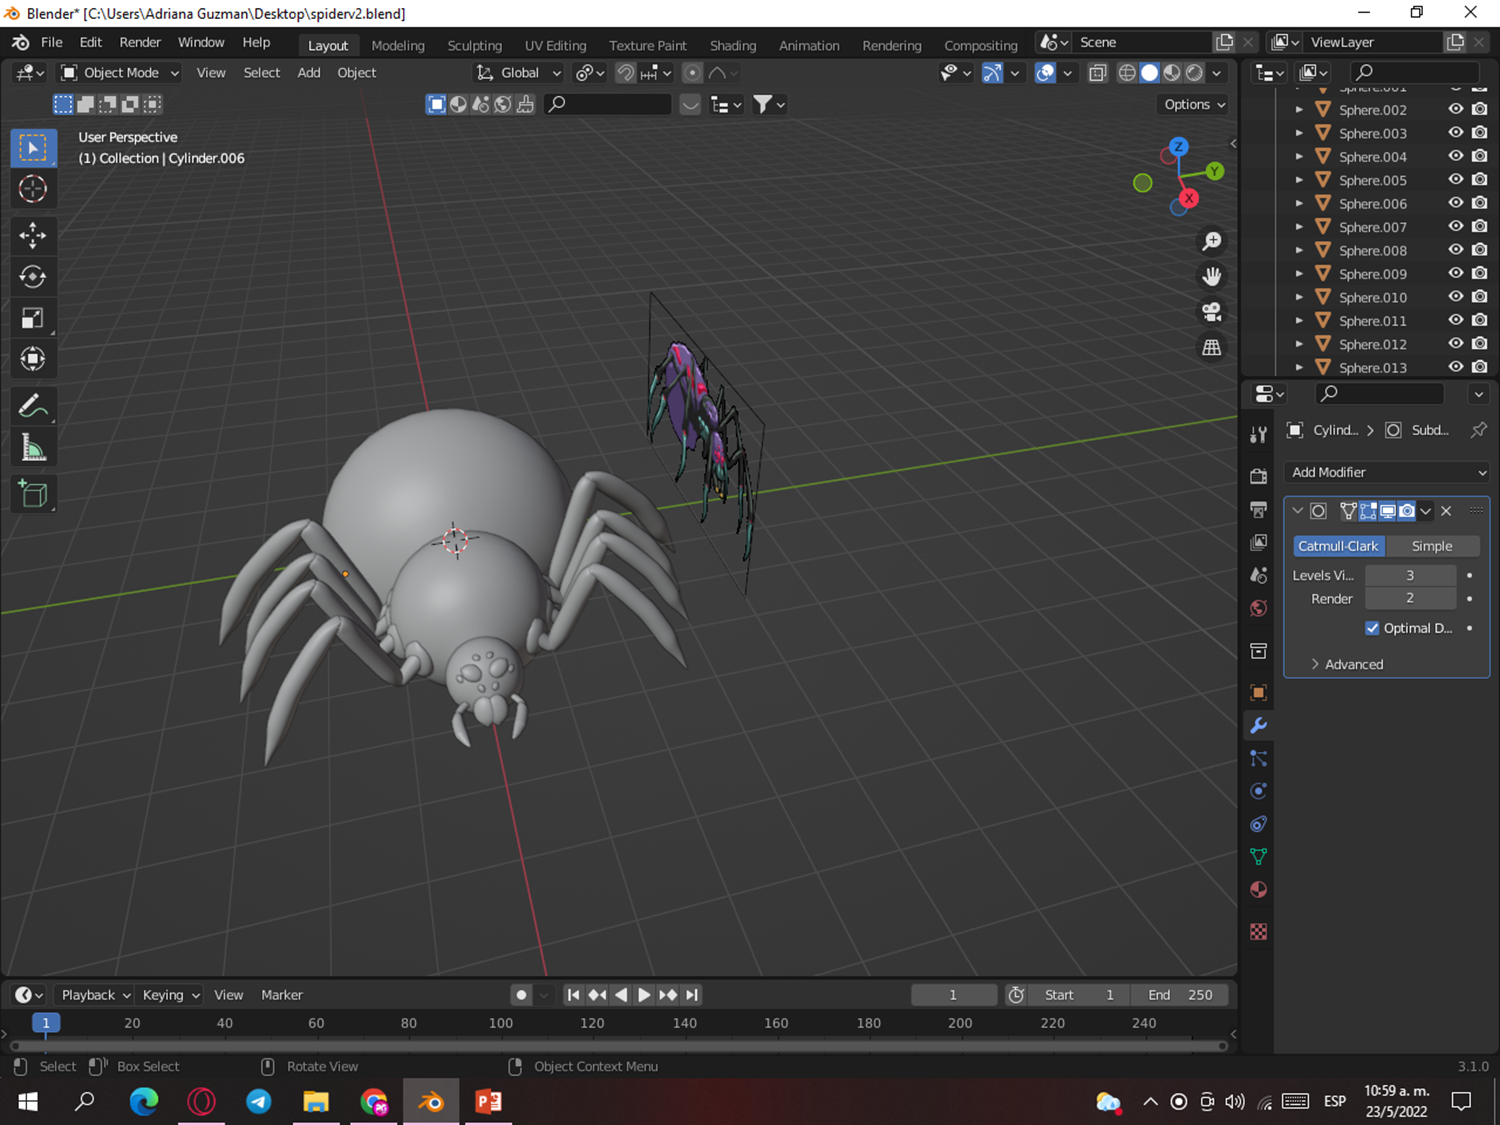Open the Physics properties tab
Screen dimensions: 1500x1125
(1259, 791)
